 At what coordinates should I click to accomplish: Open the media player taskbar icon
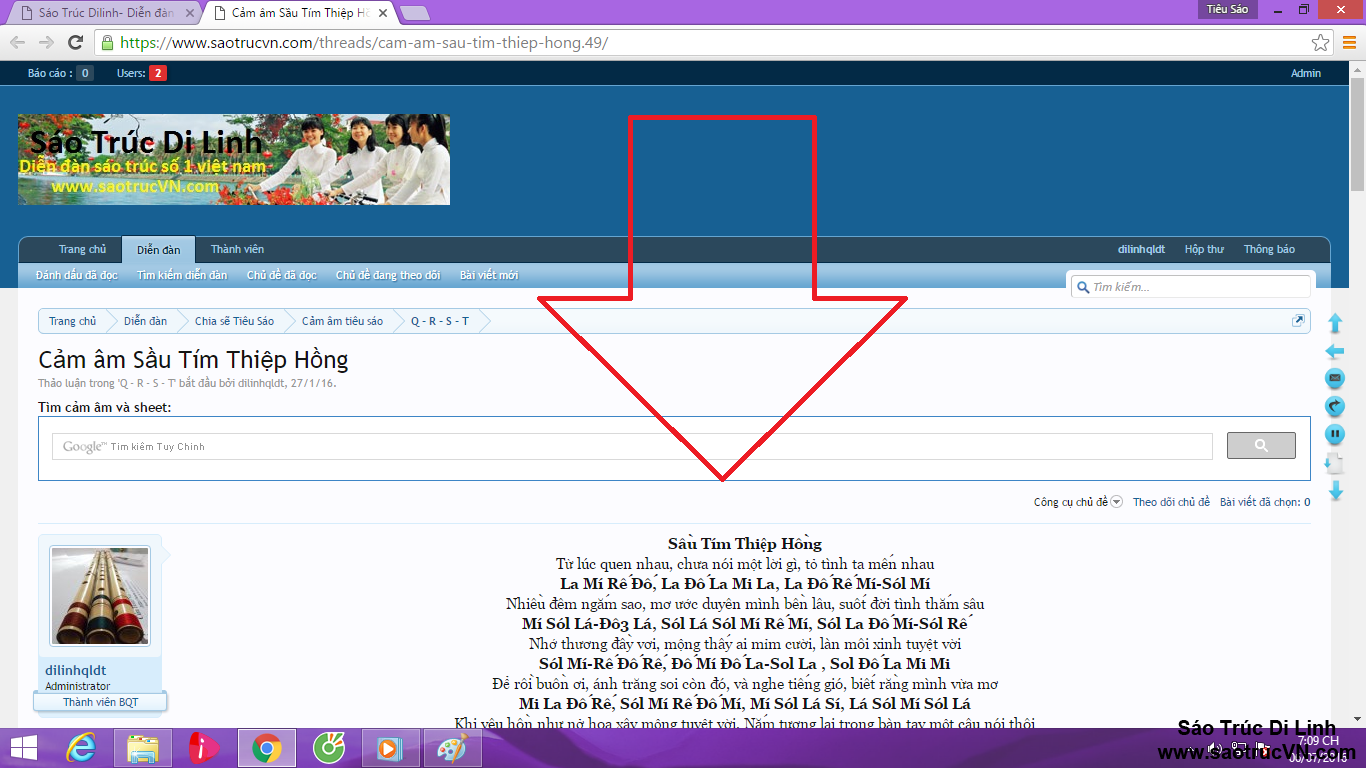click(390, 748)
